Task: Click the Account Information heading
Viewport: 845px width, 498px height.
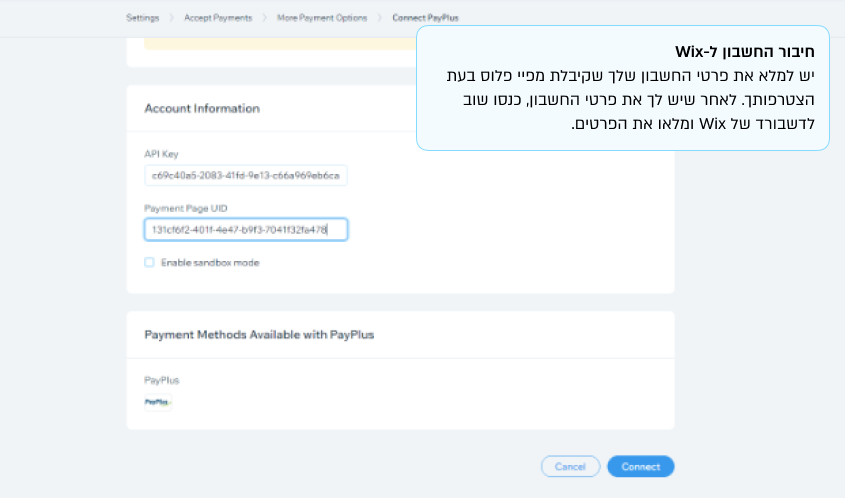Action: click(202, 108)
